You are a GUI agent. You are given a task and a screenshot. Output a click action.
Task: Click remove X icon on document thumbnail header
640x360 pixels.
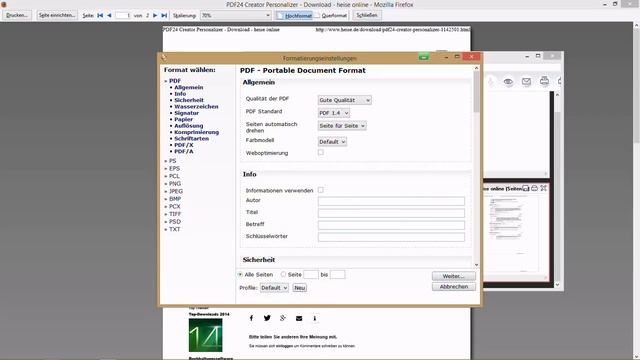point(543,188)
